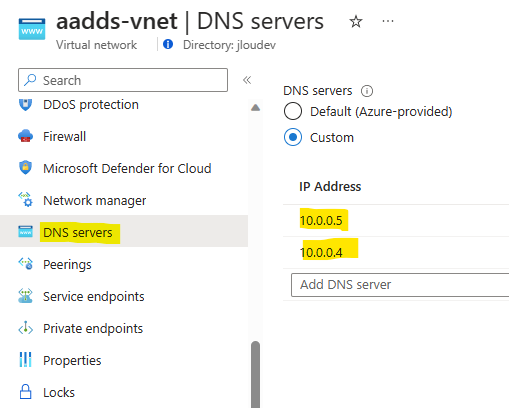Click the DNS servers menu icon
Screen dimensions: 509x408
[25, 231]
